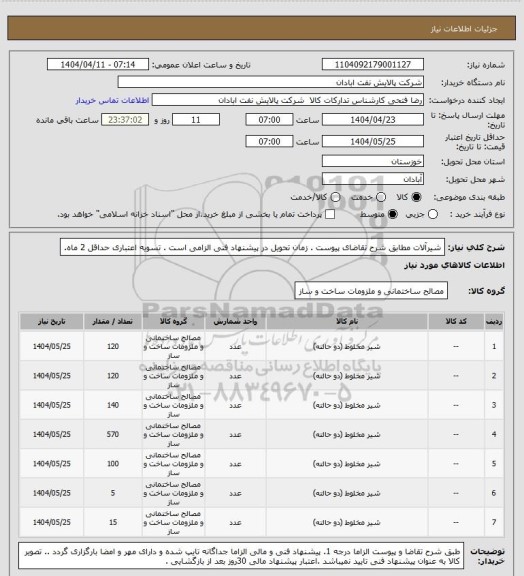Select the کالا/خدمت radio button
Image resolution: width=524 pixels, height=576 pixels.
pos(335,197)
